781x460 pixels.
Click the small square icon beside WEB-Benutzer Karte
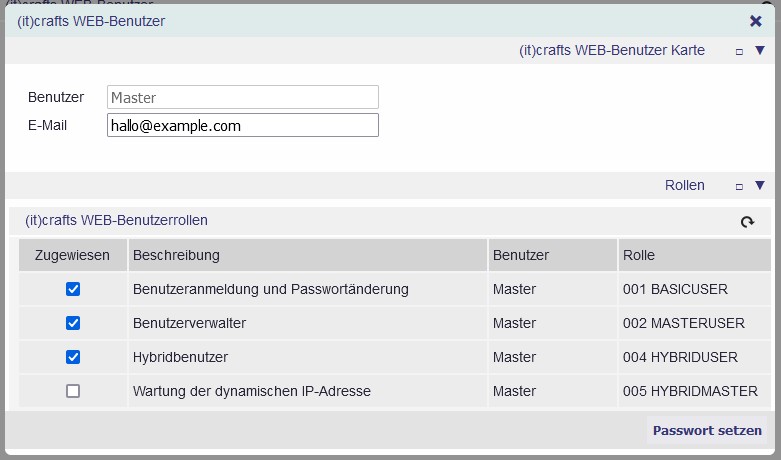click(x=739, y=52)
